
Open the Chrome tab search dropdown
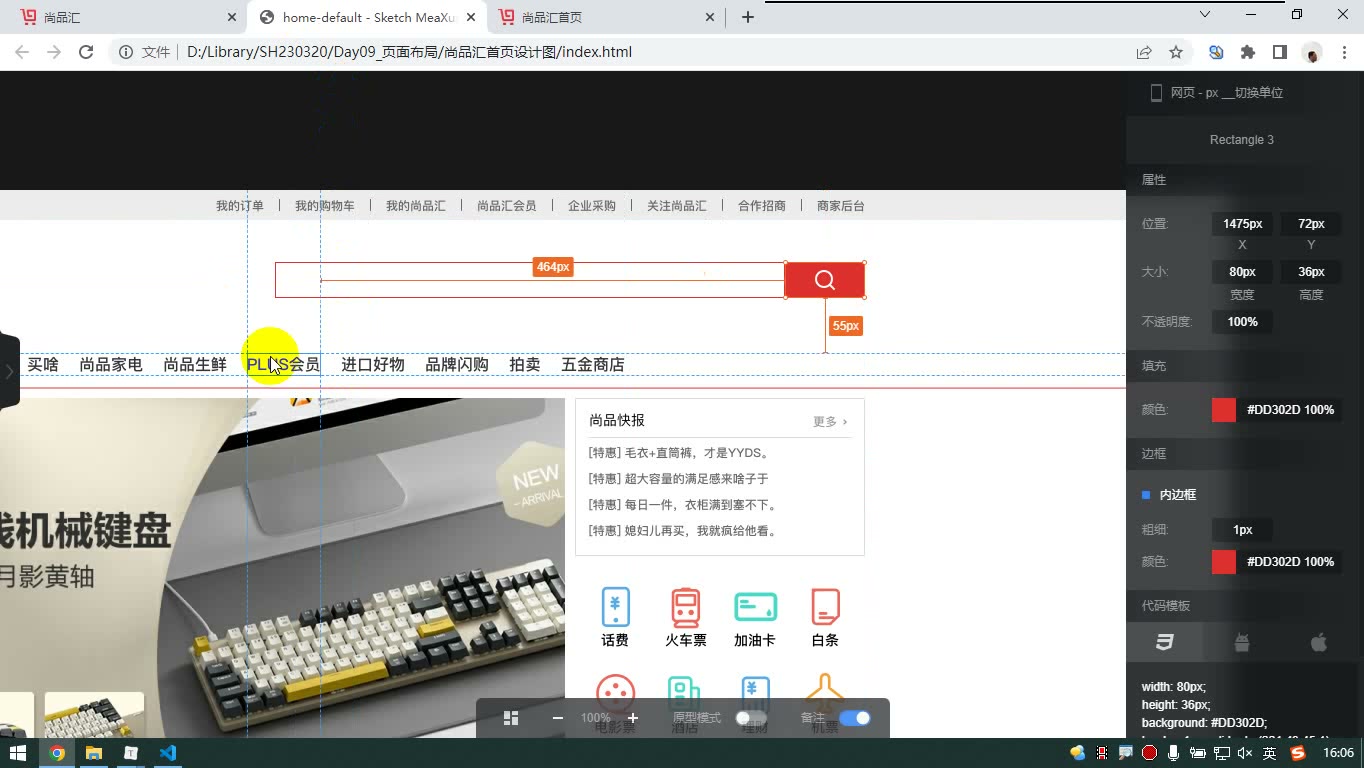pos(1205,15)
